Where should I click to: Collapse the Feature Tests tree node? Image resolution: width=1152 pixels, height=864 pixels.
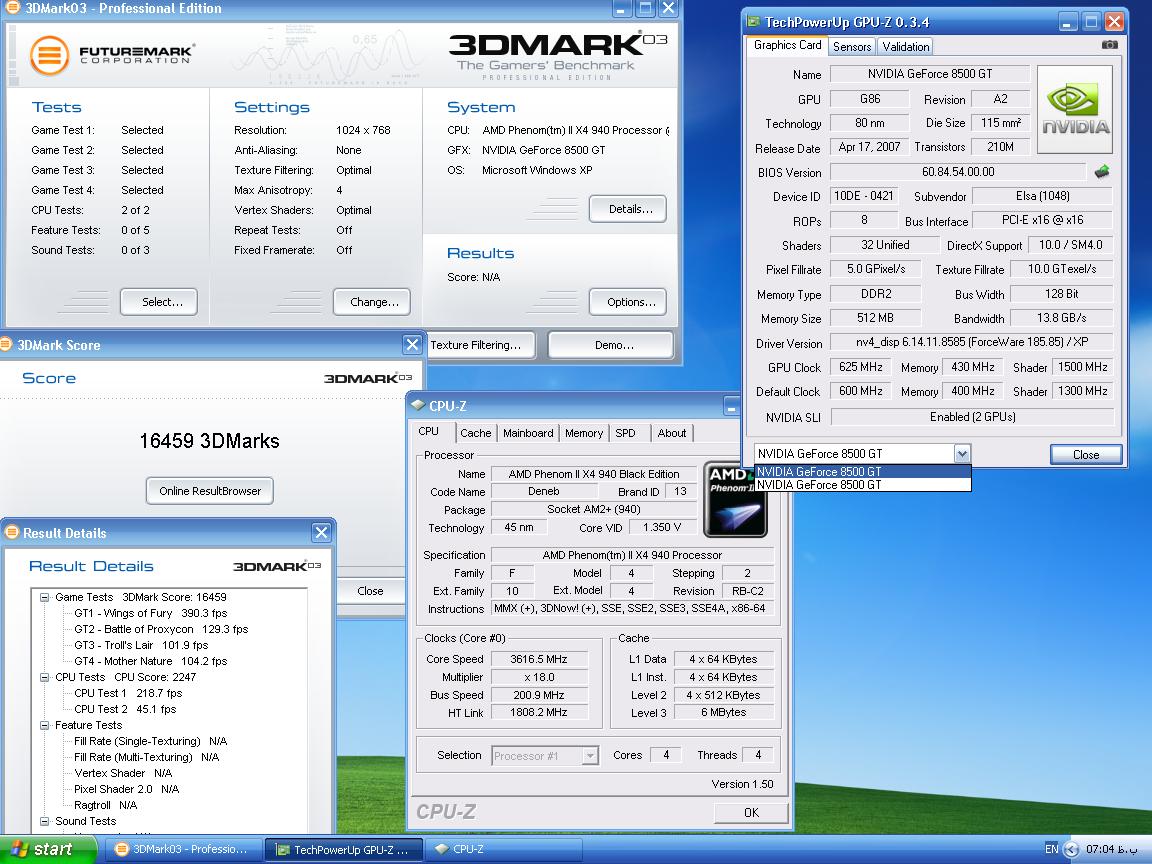[x=45, y=725]
